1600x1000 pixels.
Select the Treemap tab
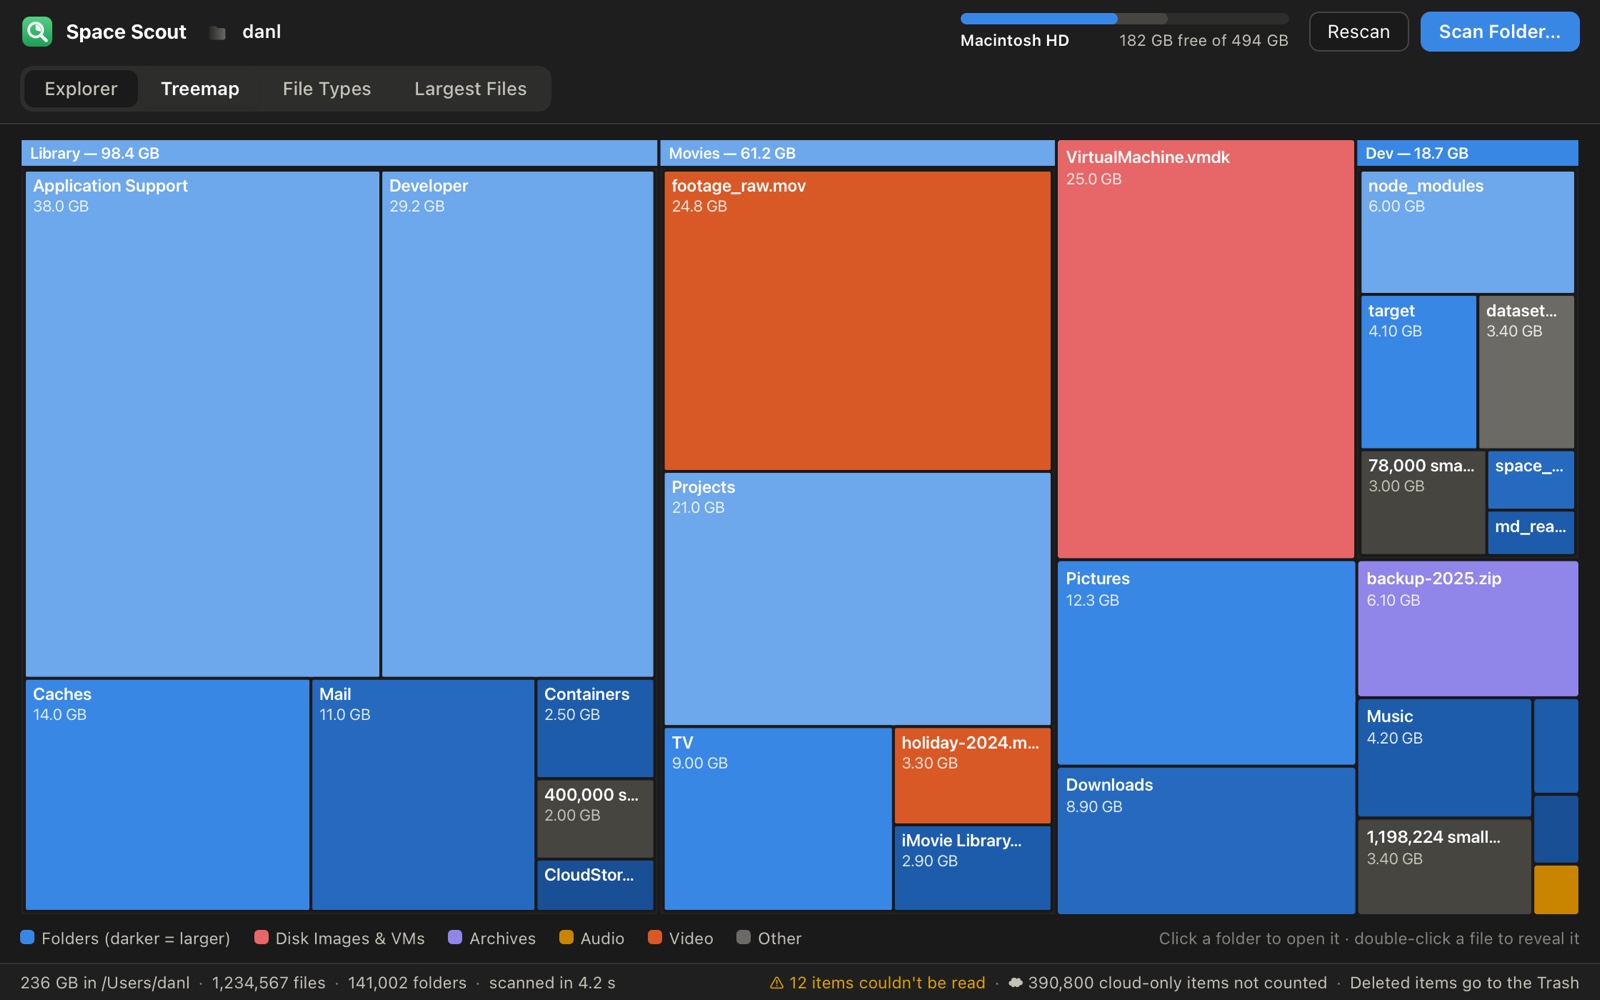tap(200, 89)
